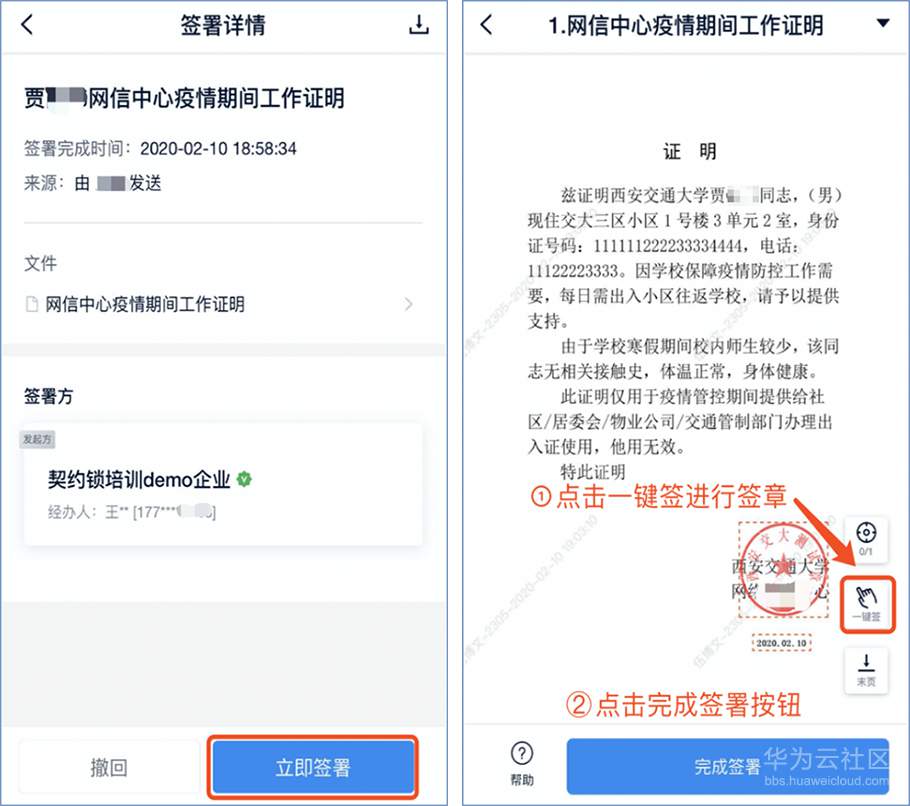Click the 立即签署 button

pos(313,767)
